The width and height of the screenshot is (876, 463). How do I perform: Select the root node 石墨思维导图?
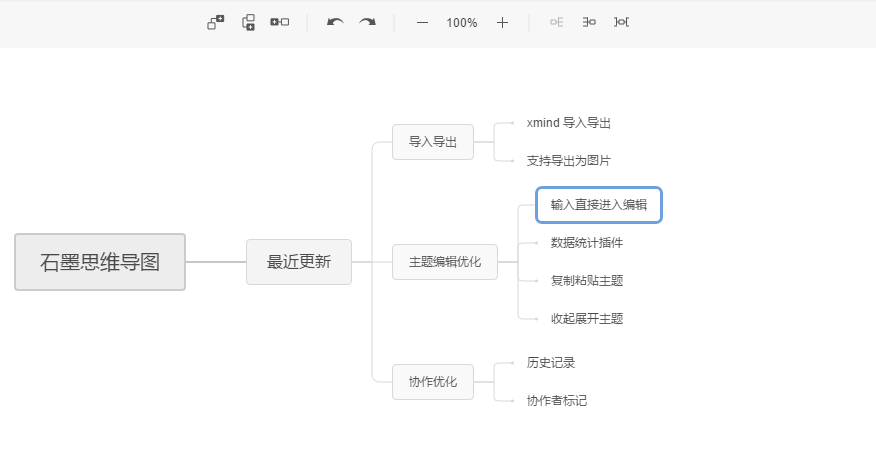[100, 262]
